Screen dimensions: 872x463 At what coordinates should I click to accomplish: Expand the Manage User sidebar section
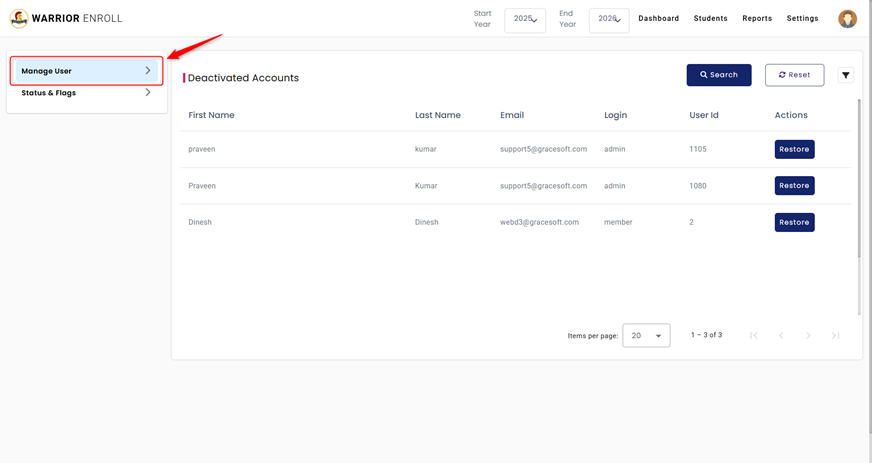click(87, 71)
